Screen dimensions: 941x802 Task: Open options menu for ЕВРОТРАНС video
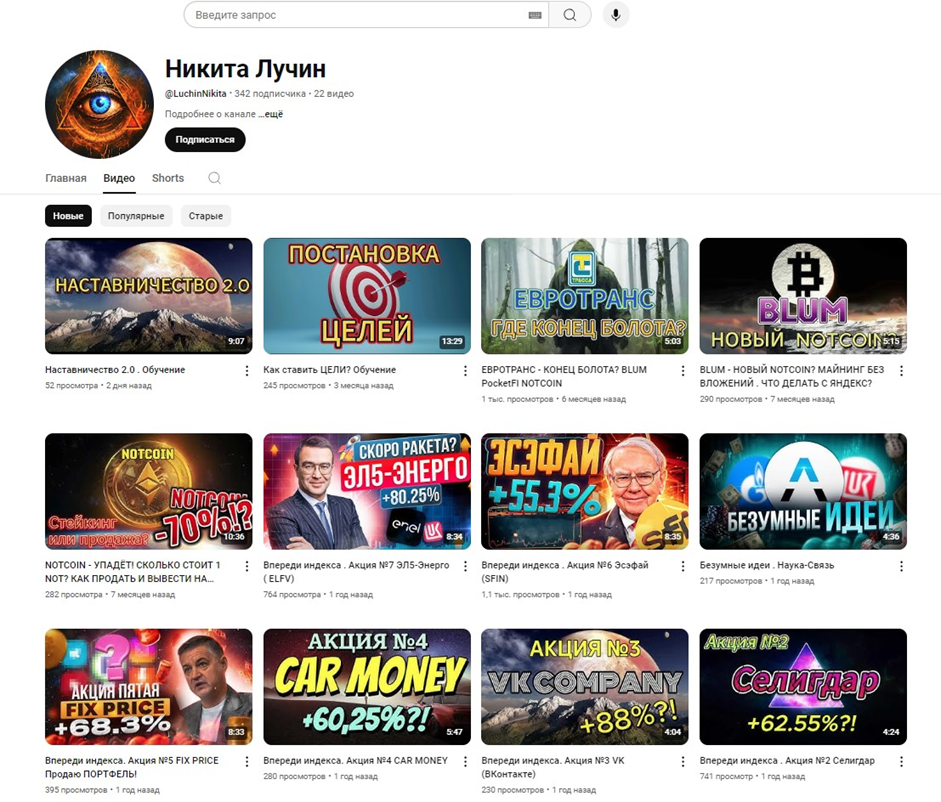pyautogui.click(x=682, y=371)
